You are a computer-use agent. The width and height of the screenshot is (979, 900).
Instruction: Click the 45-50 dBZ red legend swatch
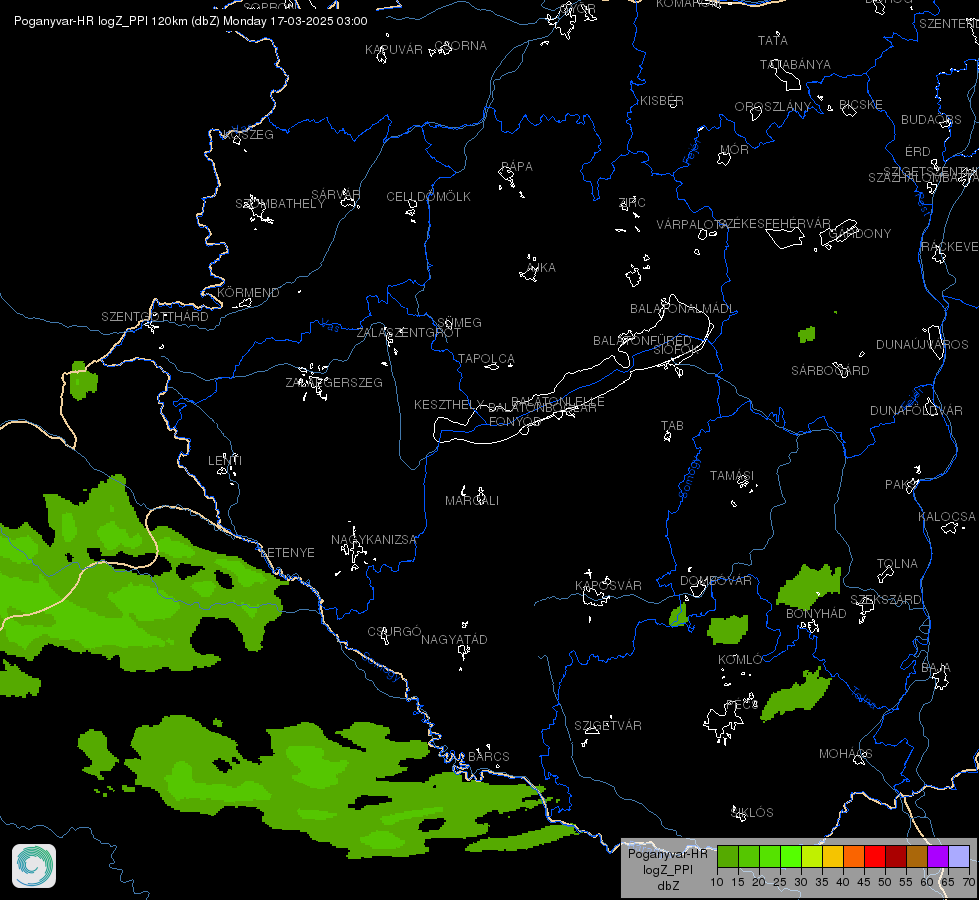(x=875, y=856)
